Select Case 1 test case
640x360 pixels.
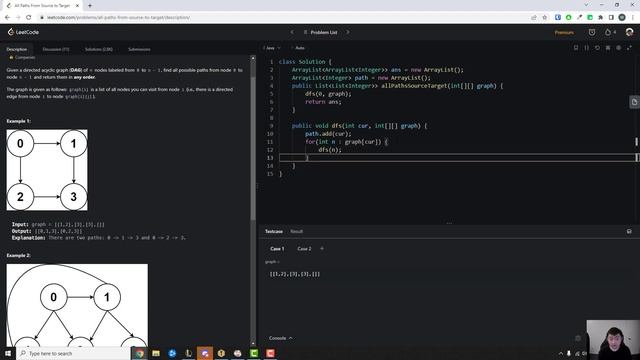pyautogui.click(x=277, y=249)
